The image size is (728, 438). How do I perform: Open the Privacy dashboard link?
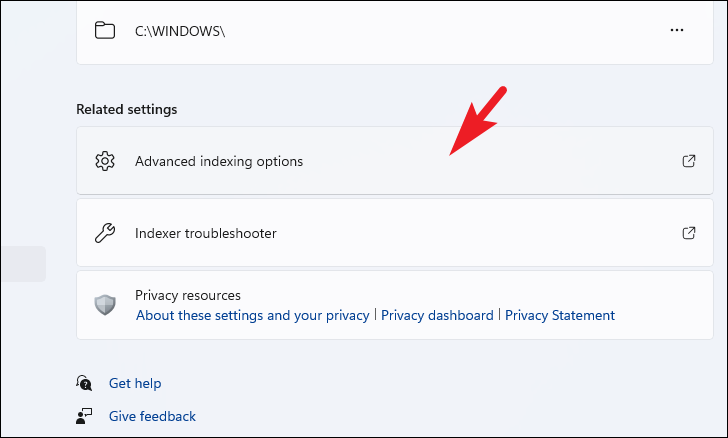[437, 315]
